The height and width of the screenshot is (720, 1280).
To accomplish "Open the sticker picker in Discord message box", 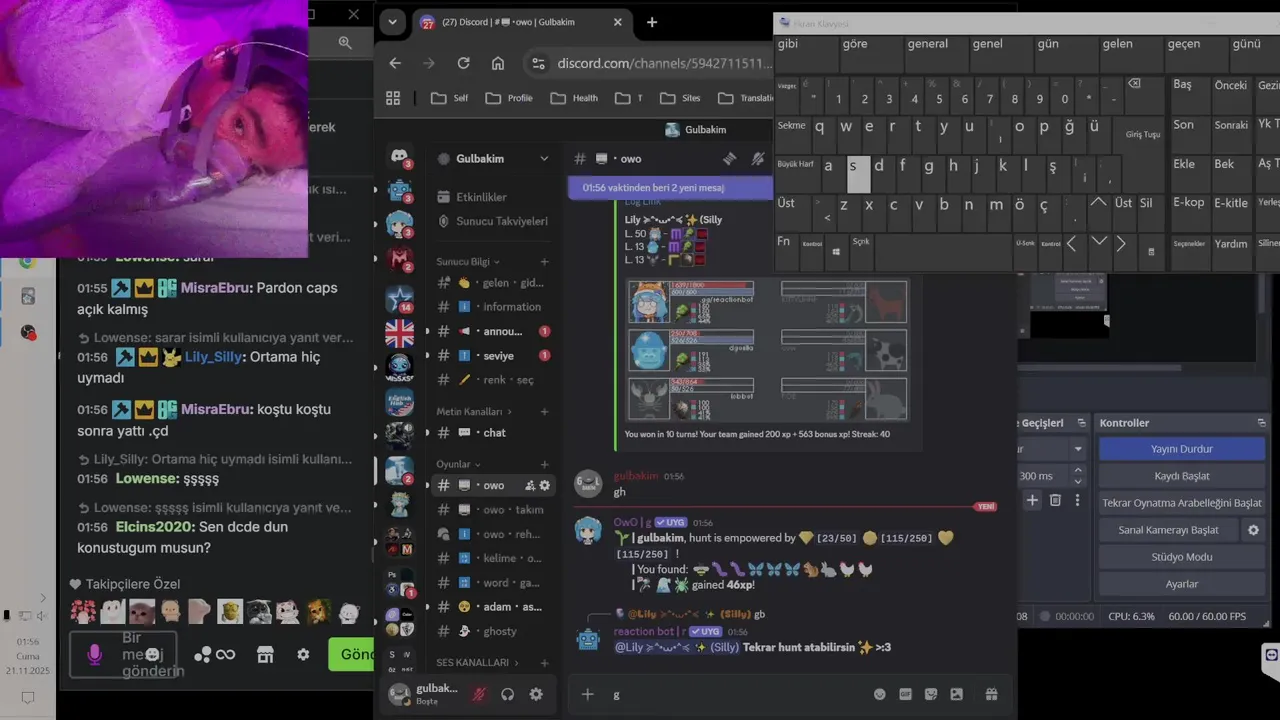I will pos(931,694).
